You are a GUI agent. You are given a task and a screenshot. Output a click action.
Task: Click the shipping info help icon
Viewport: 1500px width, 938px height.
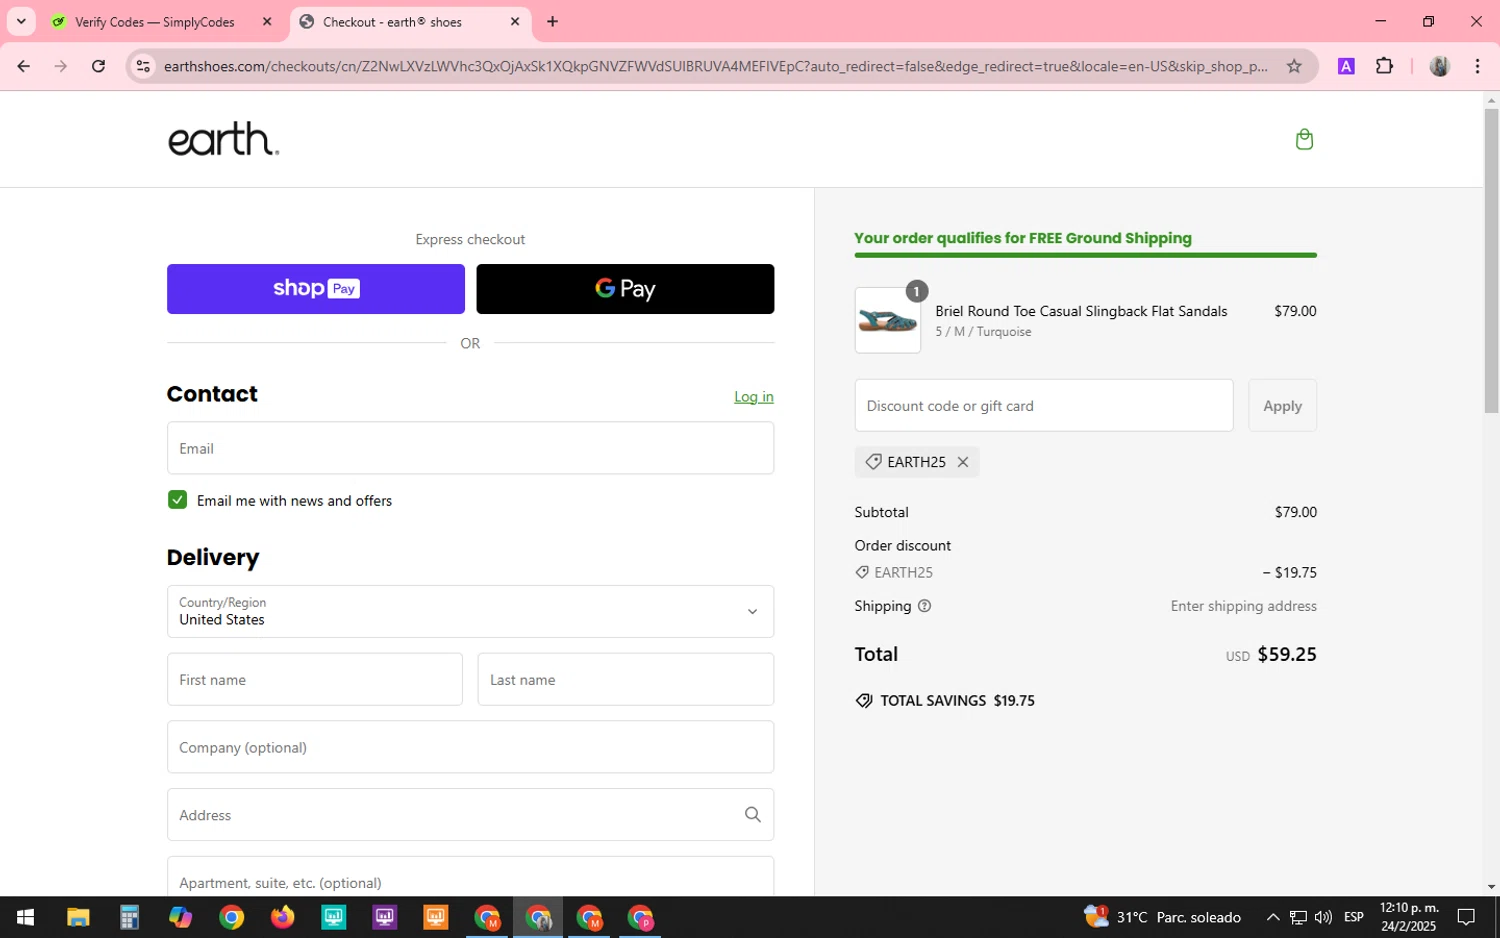tap(924, 606)
